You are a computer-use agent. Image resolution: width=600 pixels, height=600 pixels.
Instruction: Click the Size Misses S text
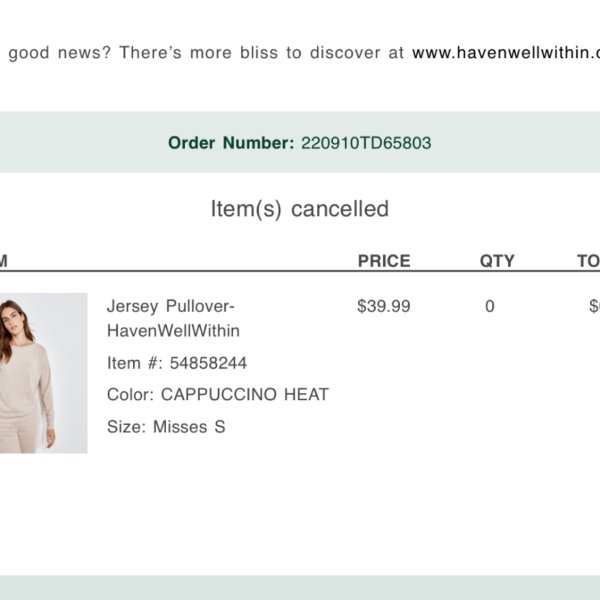(x=166, y=427)
